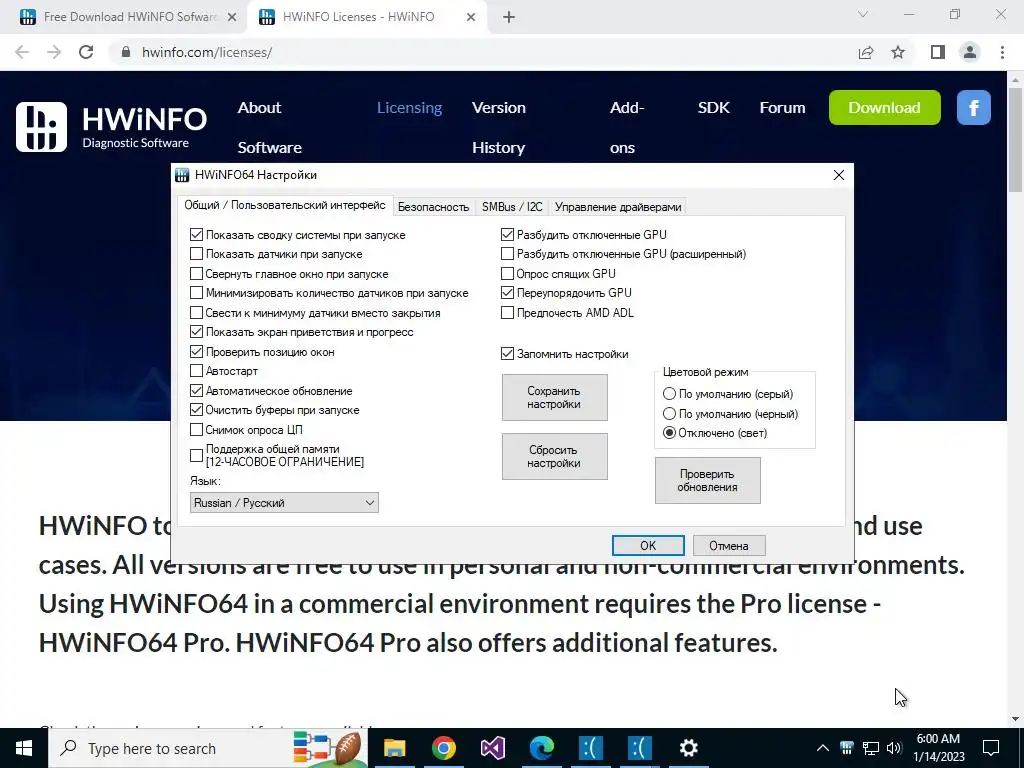Select 'По умолчанию (серый)' color mode

669,394
